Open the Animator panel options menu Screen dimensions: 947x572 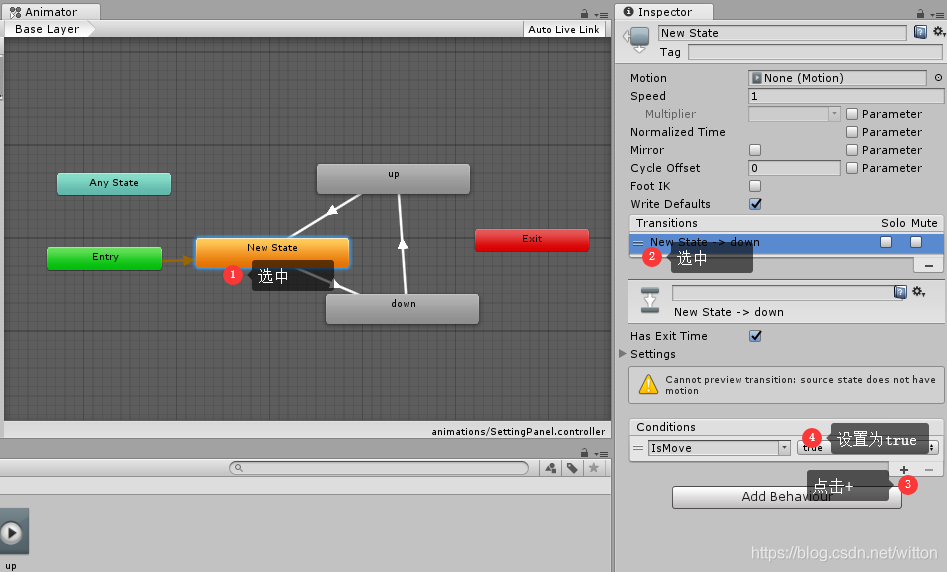click(600, 14)
